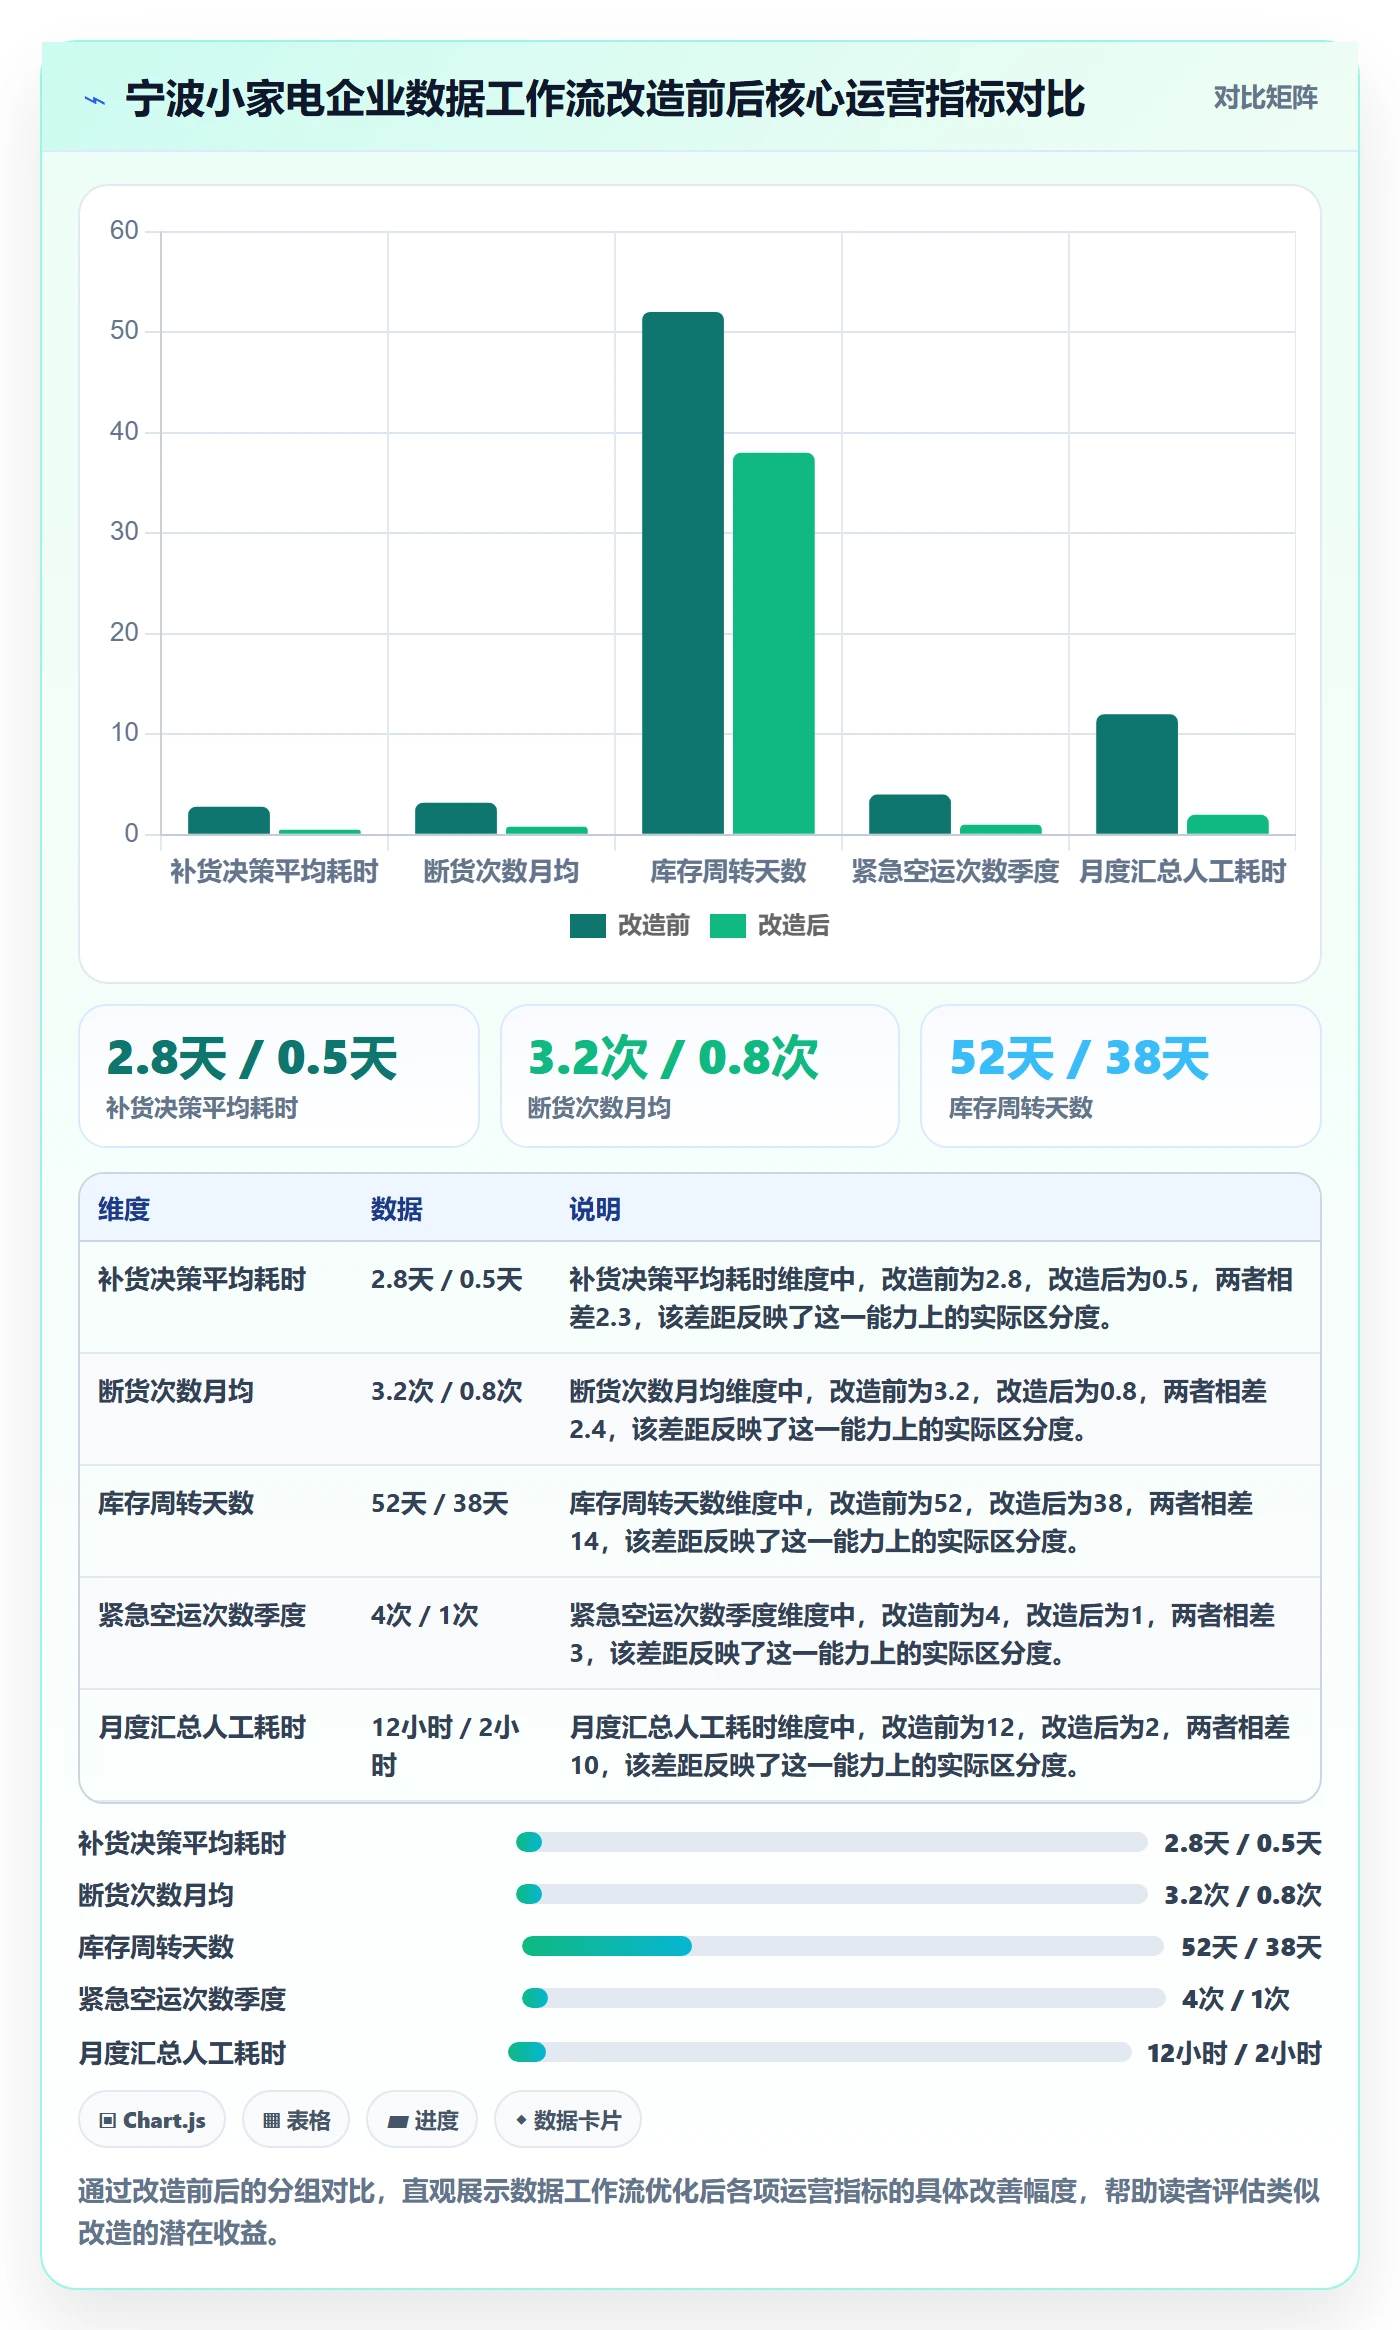1400x2330 pixels.
Task: Click the 断货次数月均 progress bar
Action: click(x=831, y=1894)
